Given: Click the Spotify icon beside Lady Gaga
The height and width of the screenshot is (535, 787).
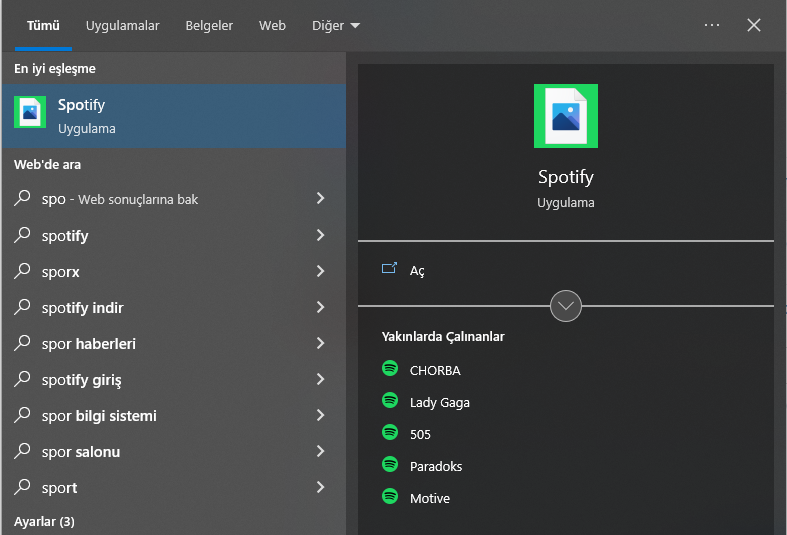Looking at the screenshot, I should point(390,401).
